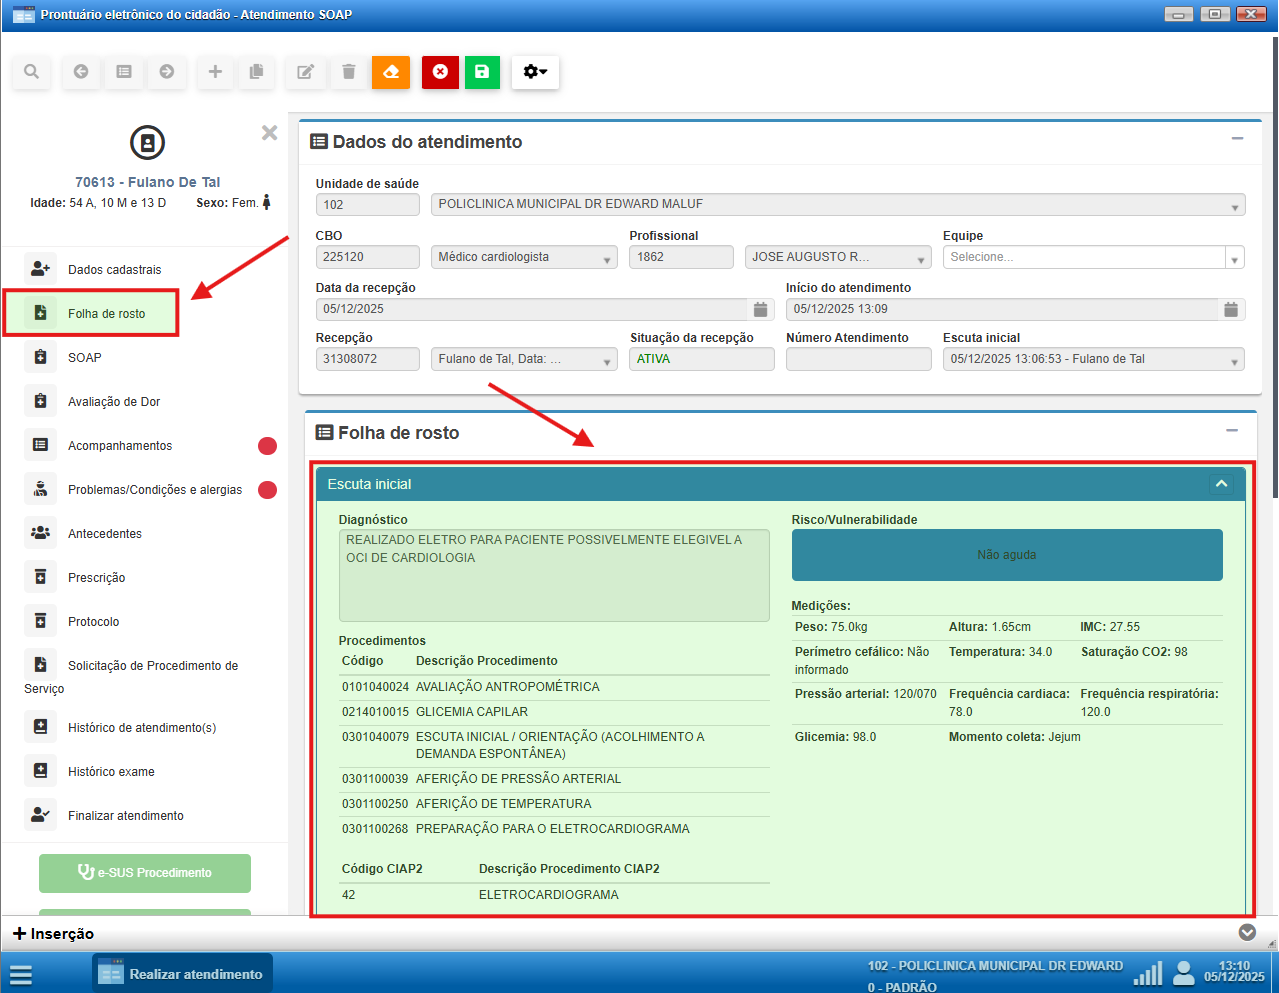Click the green save icon in toolbar
The image size is (1279, 993).
(x=482, y=72)
